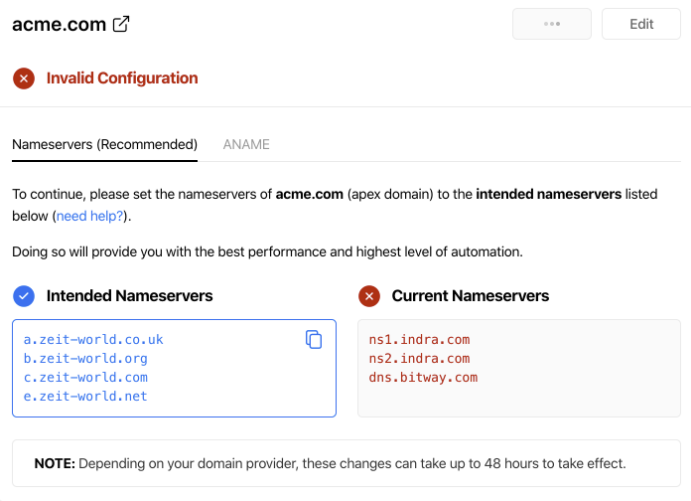Select the Invalid Configuration status text
Image resolution: width=691 pixels, height=501 pixels.
point(122,78)
